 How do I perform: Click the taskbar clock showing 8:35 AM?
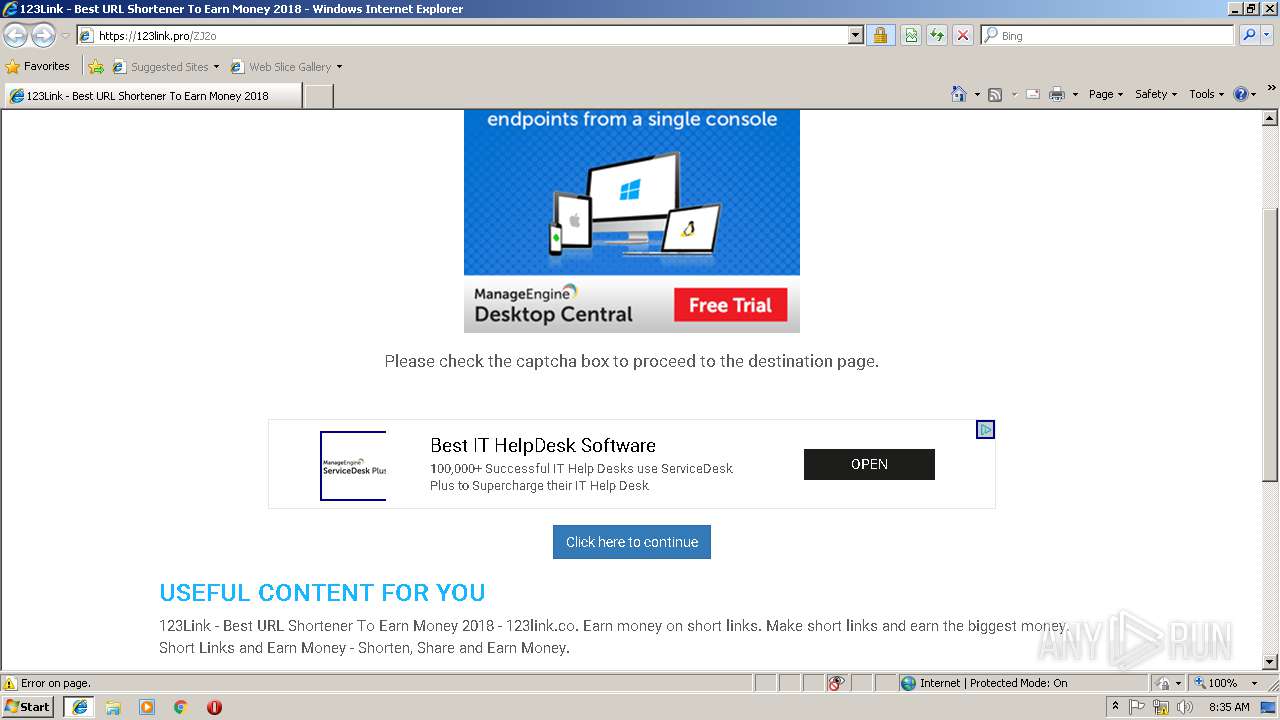pyautogui.click(x=1229, y=707)
